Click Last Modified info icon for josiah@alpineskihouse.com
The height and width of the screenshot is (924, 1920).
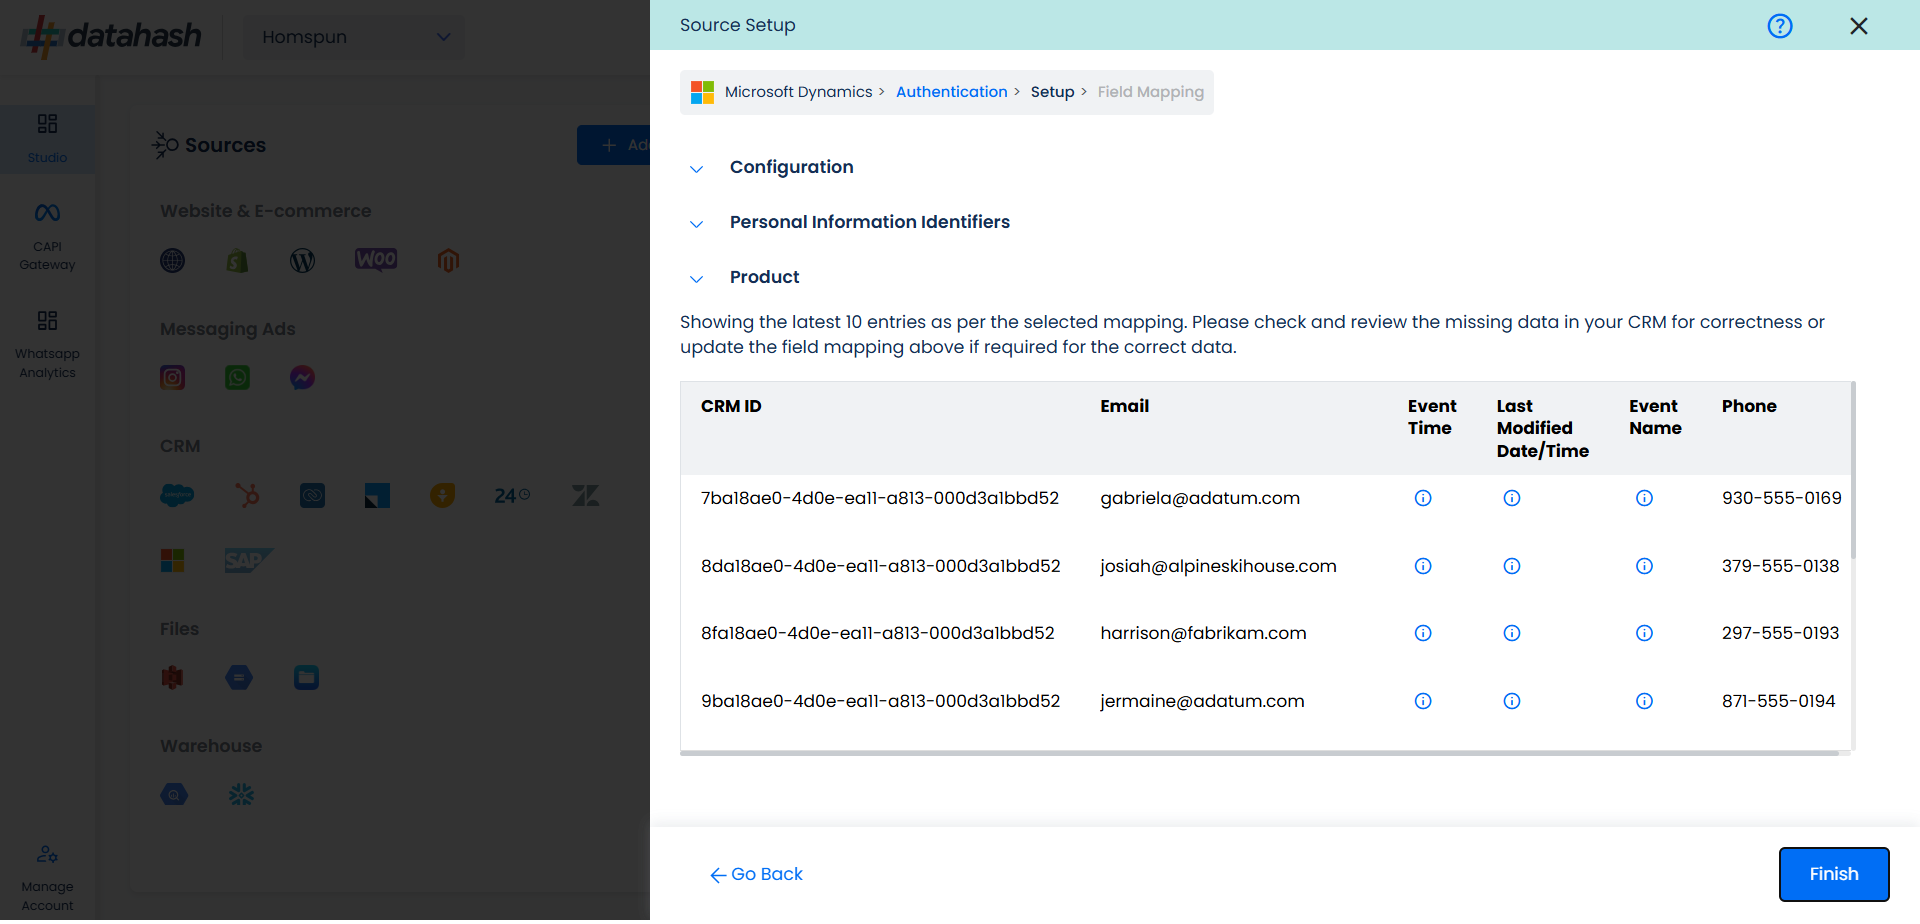[x=1512, y=566]
